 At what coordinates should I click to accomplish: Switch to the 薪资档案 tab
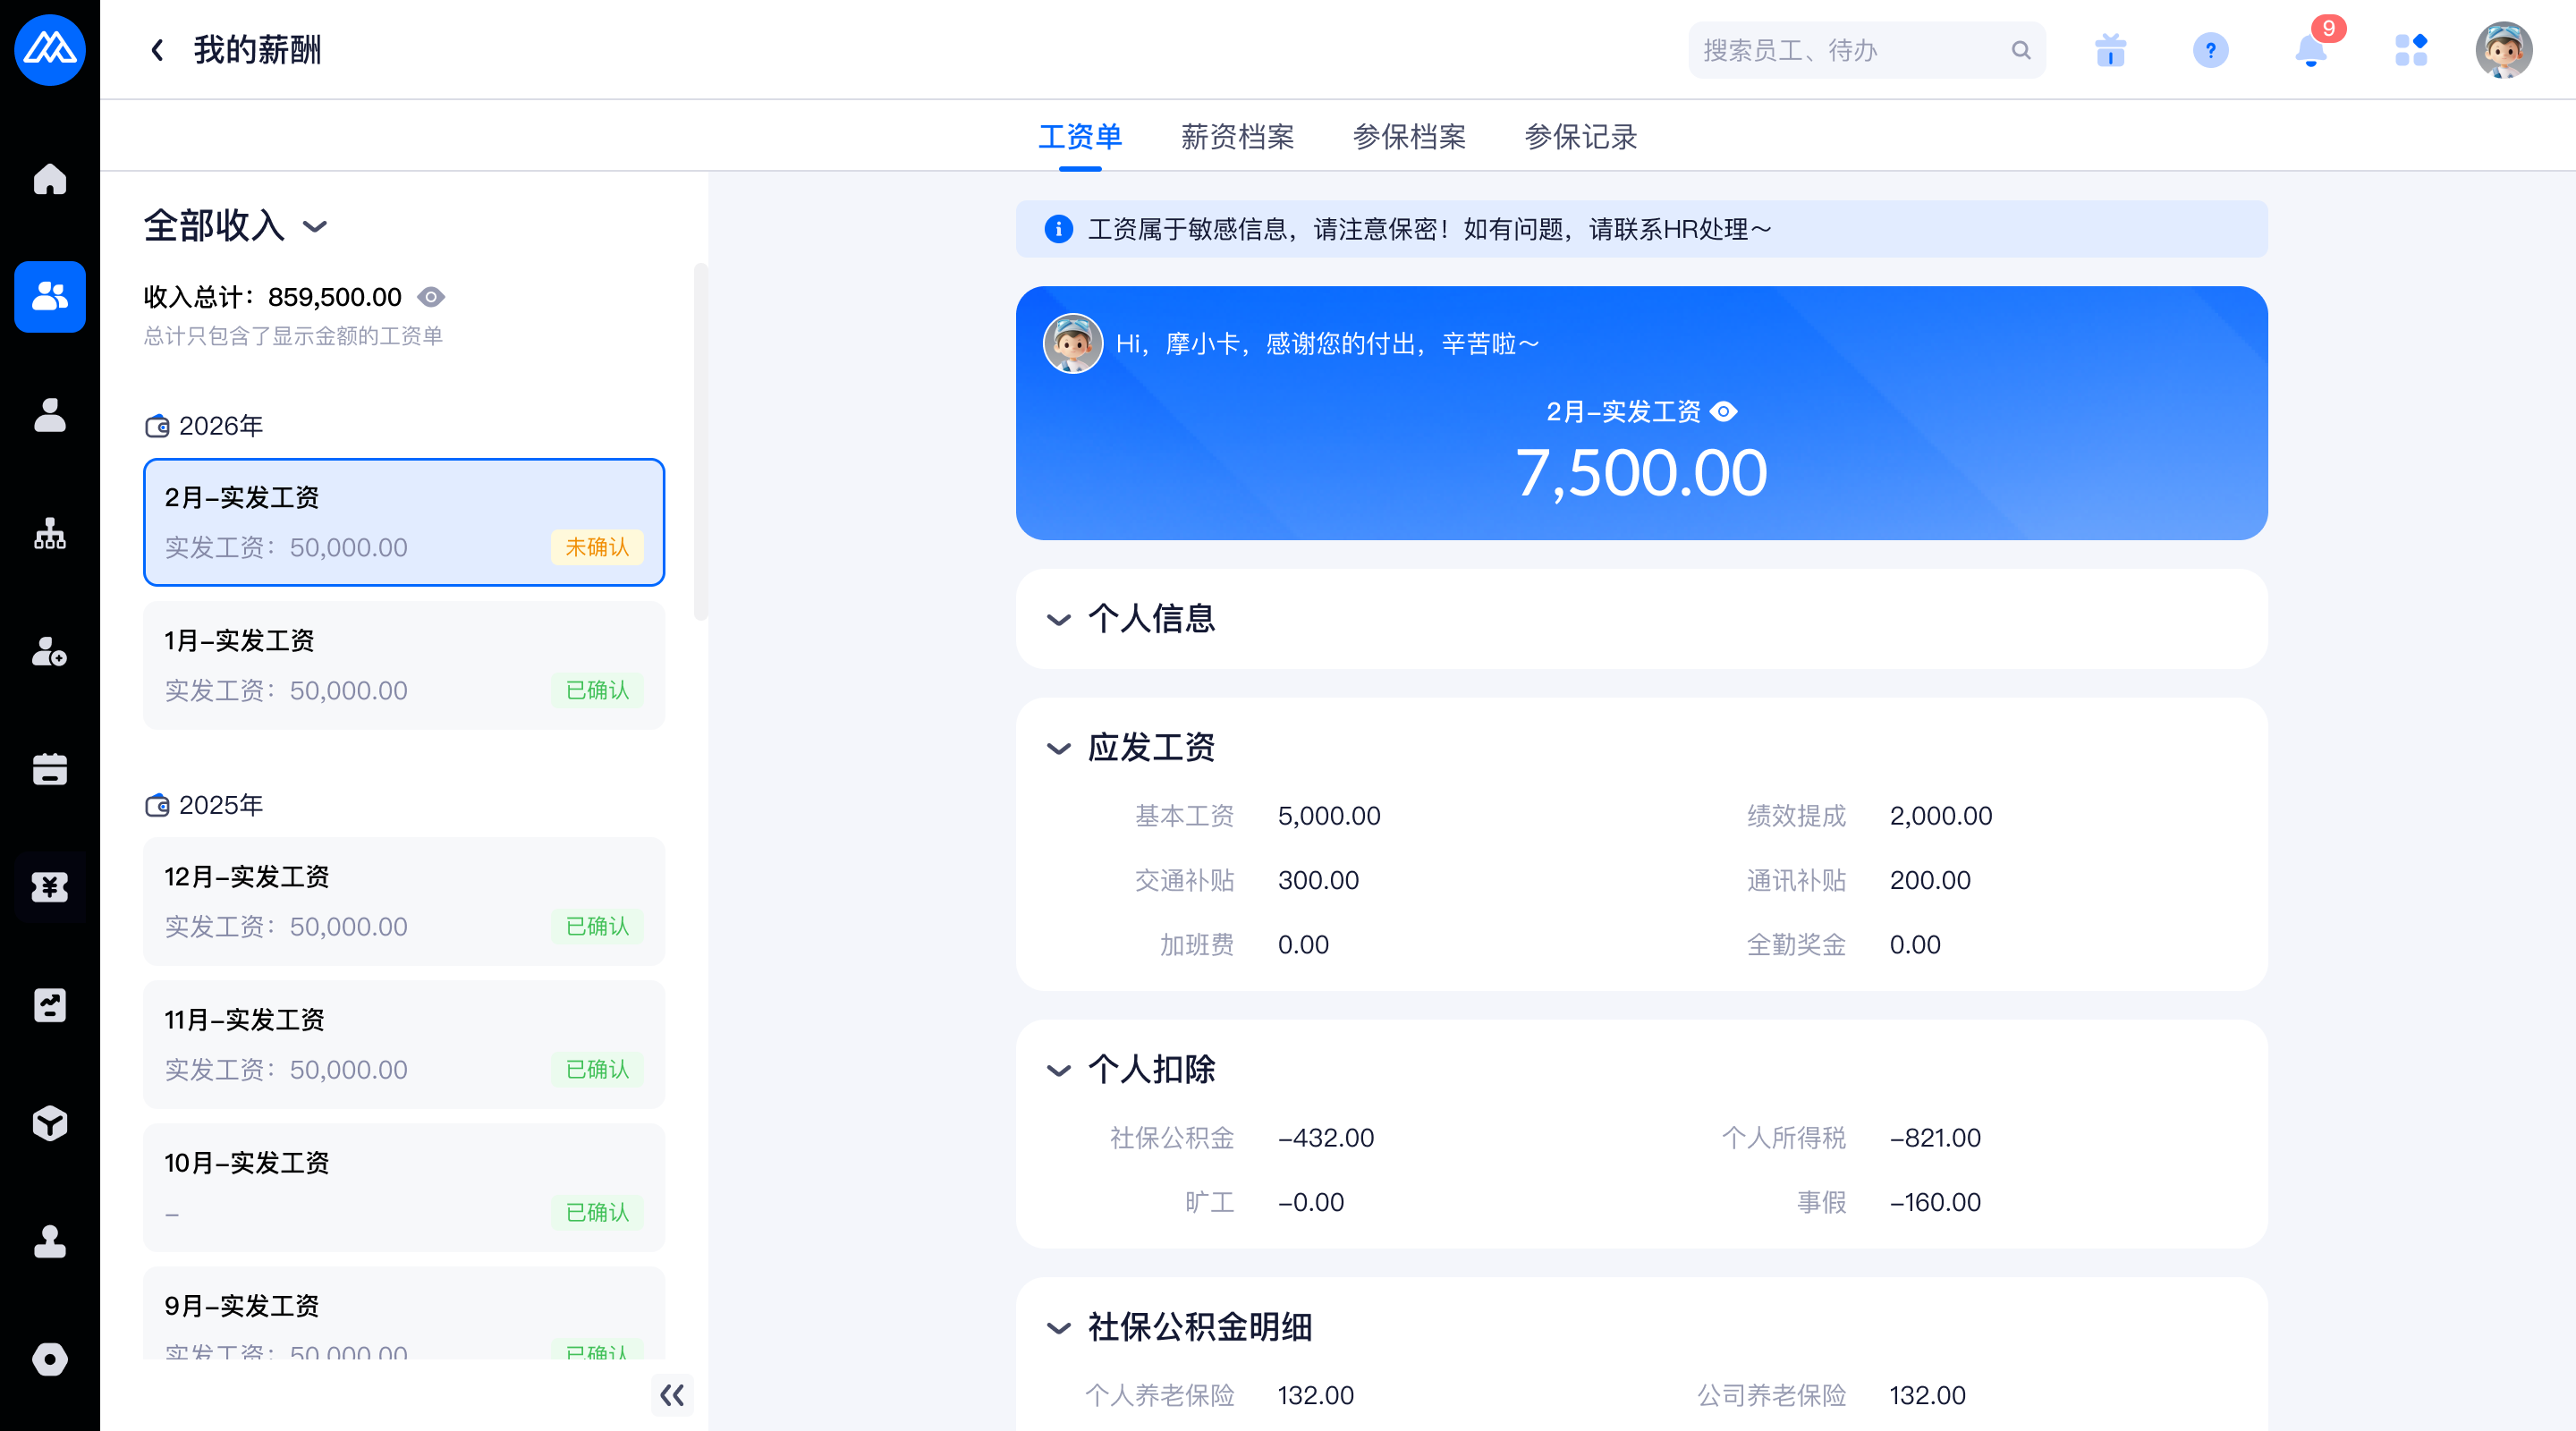(x=1237, y=137)
